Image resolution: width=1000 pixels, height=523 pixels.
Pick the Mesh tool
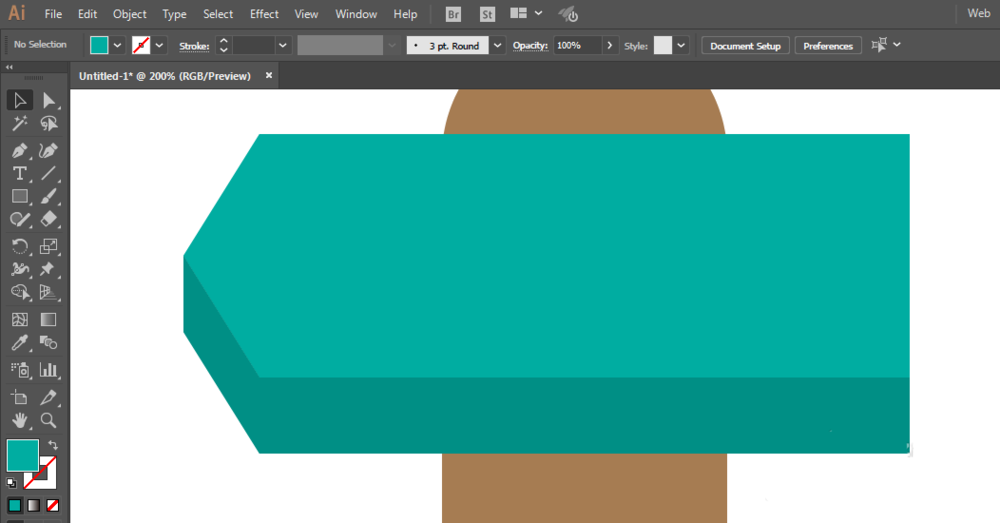[20, 320]
